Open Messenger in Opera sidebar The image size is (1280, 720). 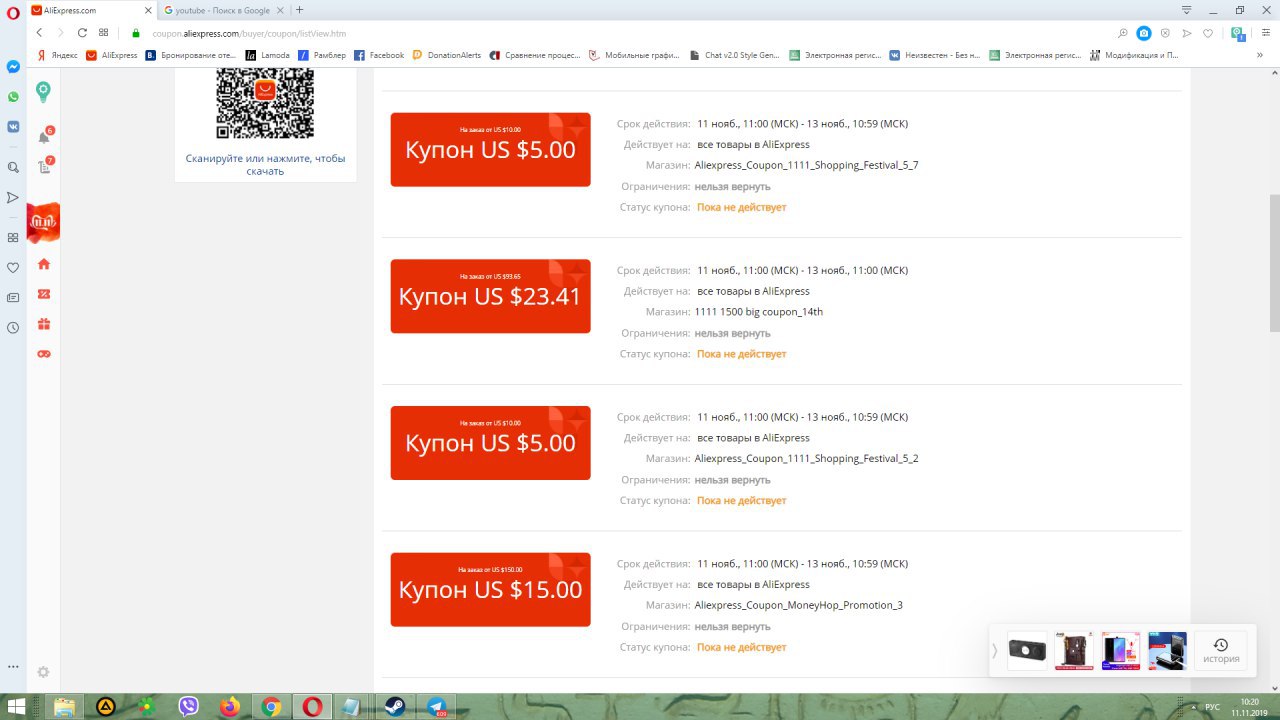(x=14, y=67)
